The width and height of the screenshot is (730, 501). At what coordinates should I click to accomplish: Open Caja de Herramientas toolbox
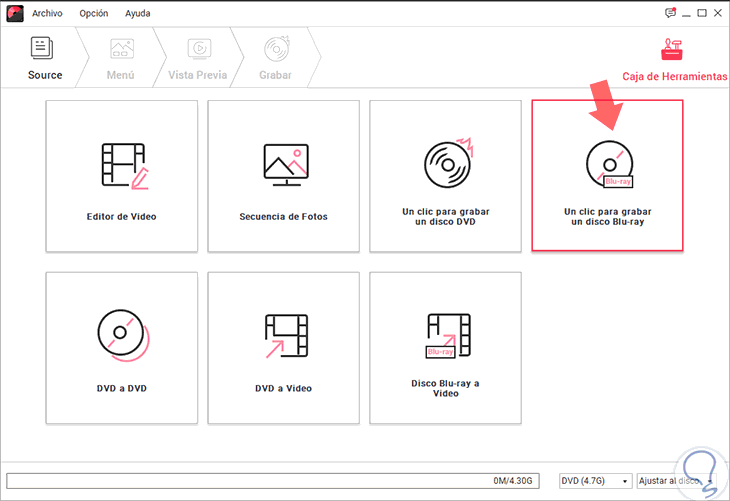(x=672, y=49)
